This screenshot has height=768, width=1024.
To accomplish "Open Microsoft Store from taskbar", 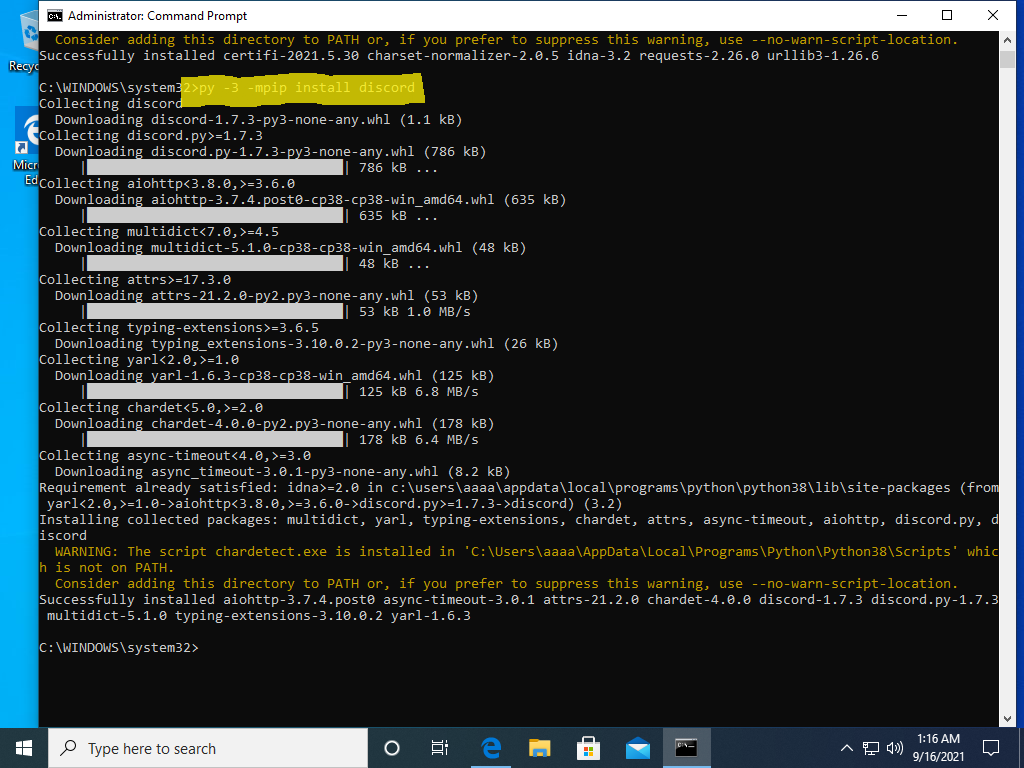I will pyautogui.click(x=588, y=748).
